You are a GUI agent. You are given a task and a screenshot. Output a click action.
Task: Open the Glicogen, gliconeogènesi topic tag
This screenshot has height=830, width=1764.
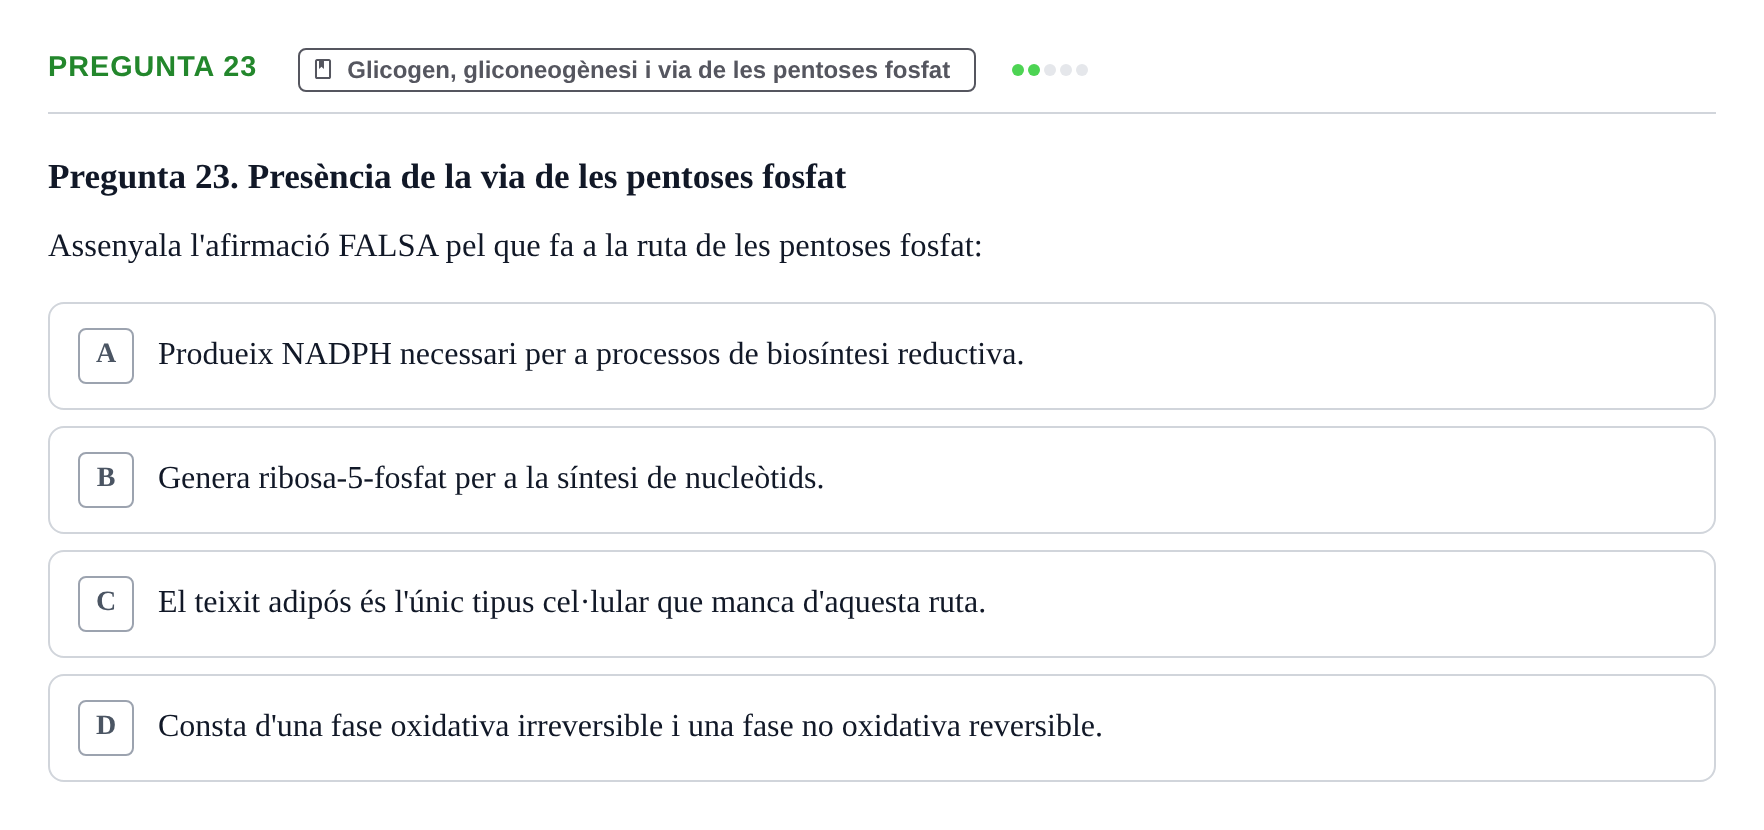[x=637, y=70]
